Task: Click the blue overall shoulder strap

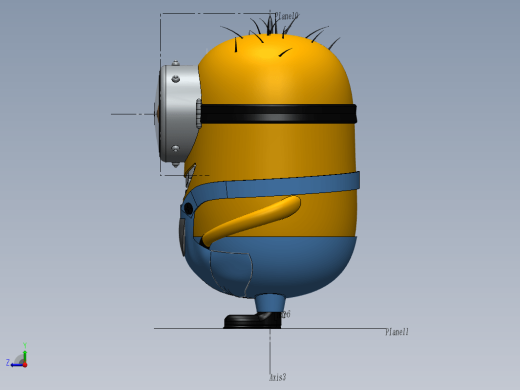Action: 277,189
